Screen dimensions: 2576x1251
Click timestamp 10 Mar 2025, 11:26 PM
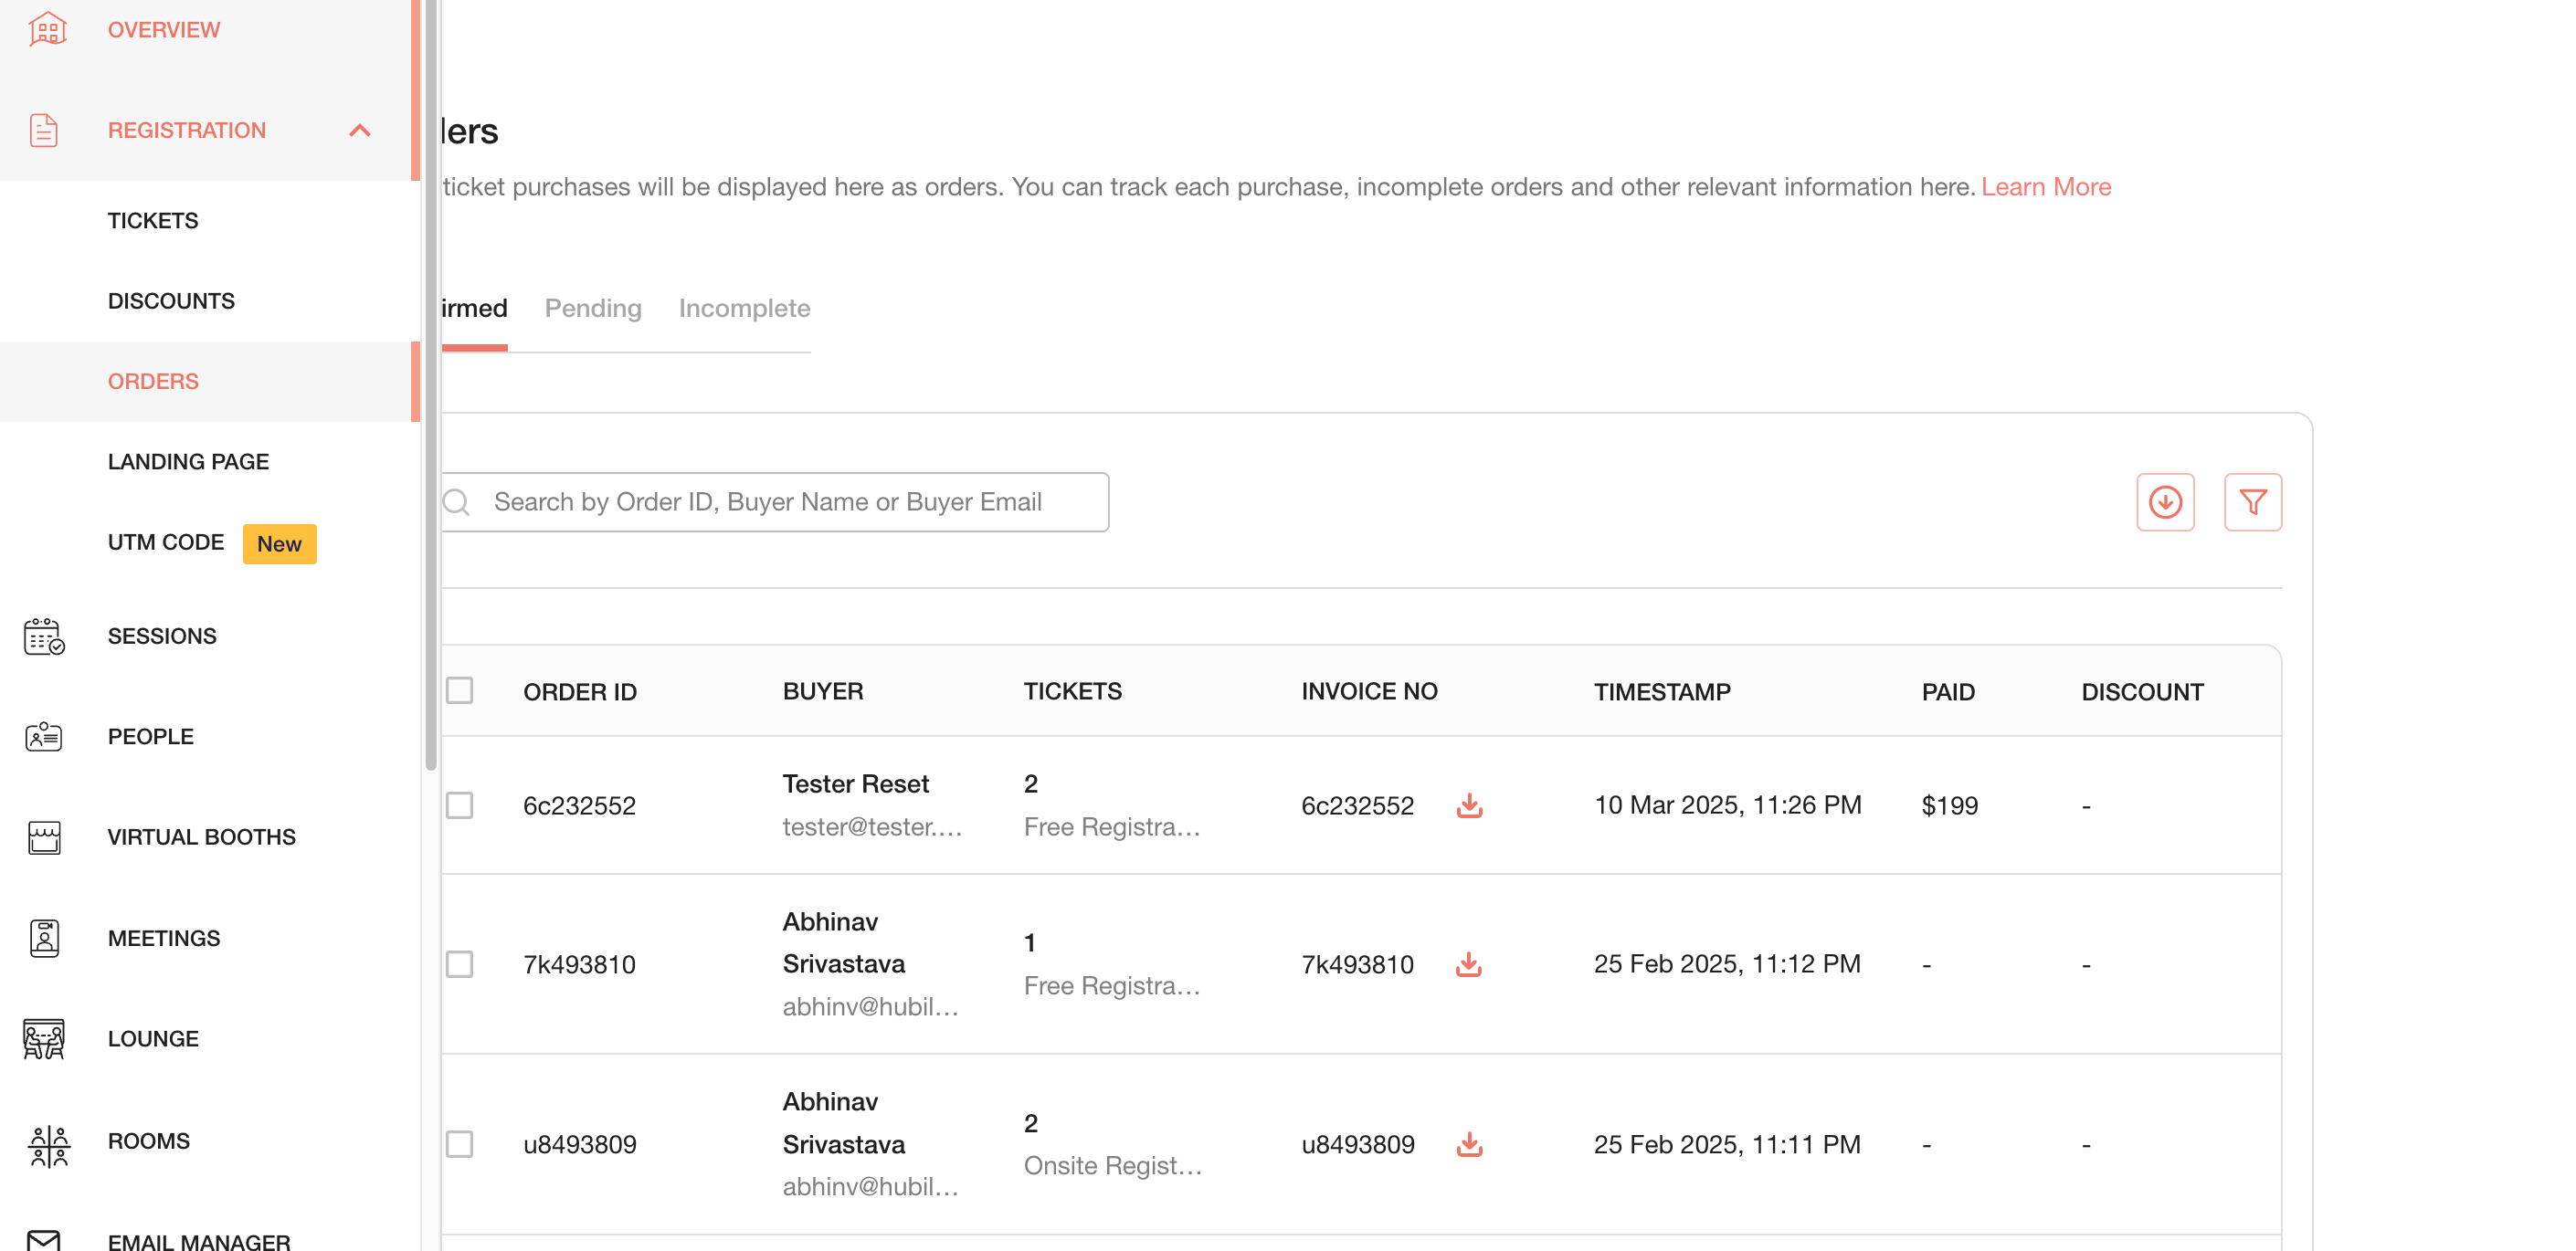click(1727, 805)
